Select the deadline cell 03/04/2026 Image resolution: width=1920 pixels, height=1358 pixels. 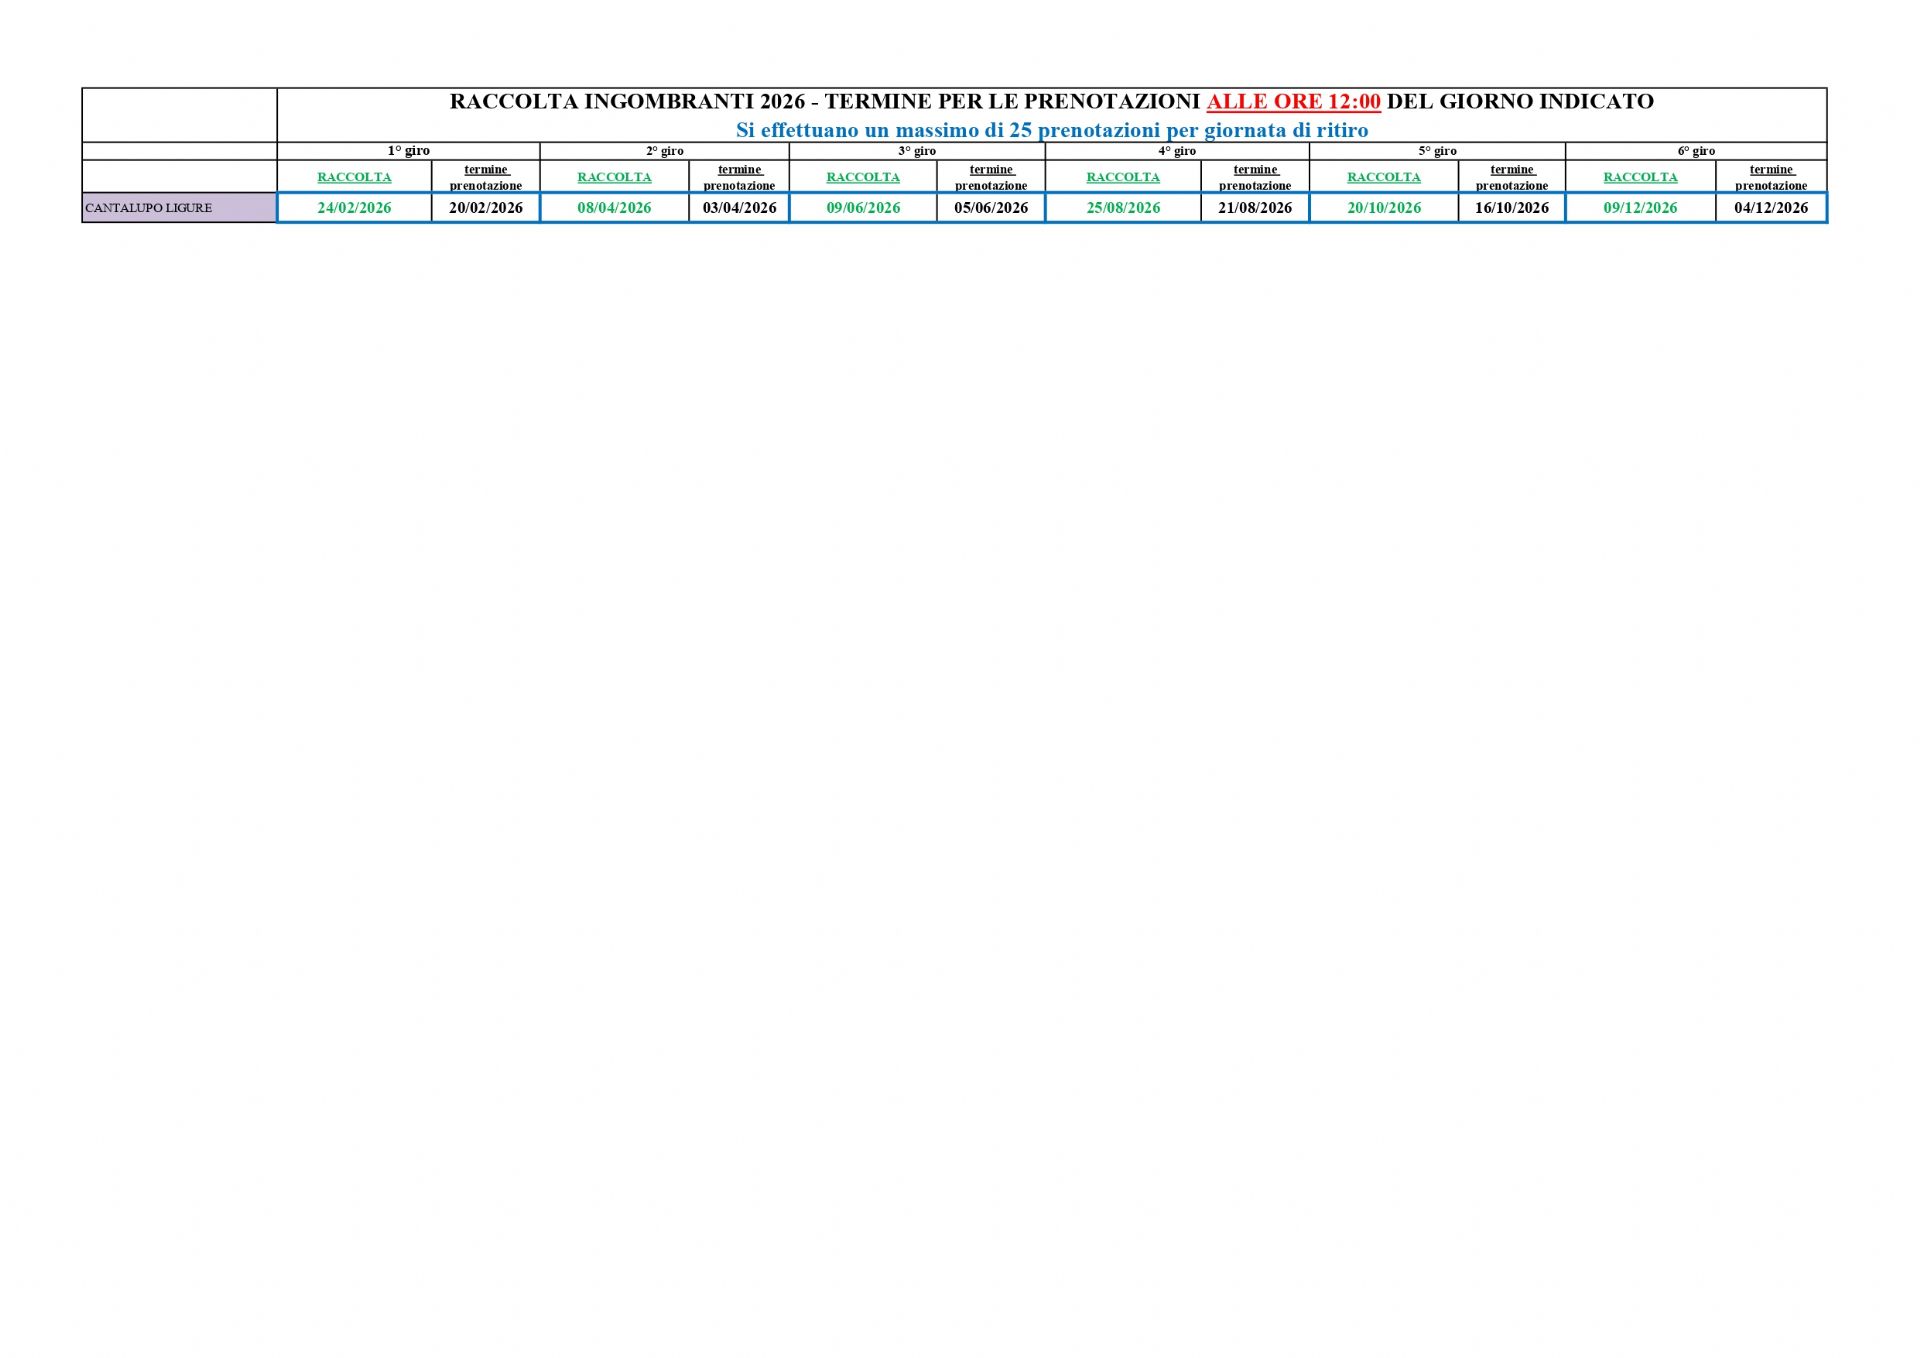(739, 208)
